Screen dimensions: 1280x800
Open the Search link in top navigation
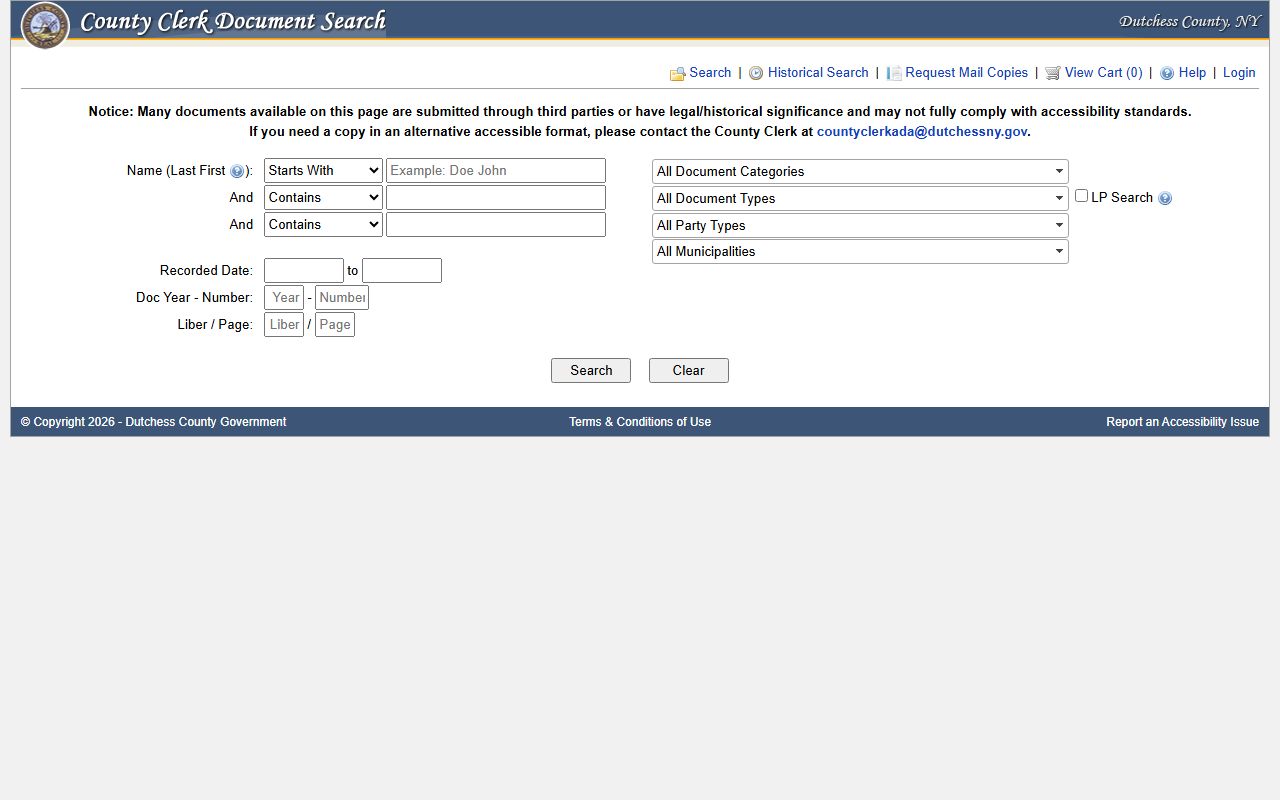coord(710,73)
